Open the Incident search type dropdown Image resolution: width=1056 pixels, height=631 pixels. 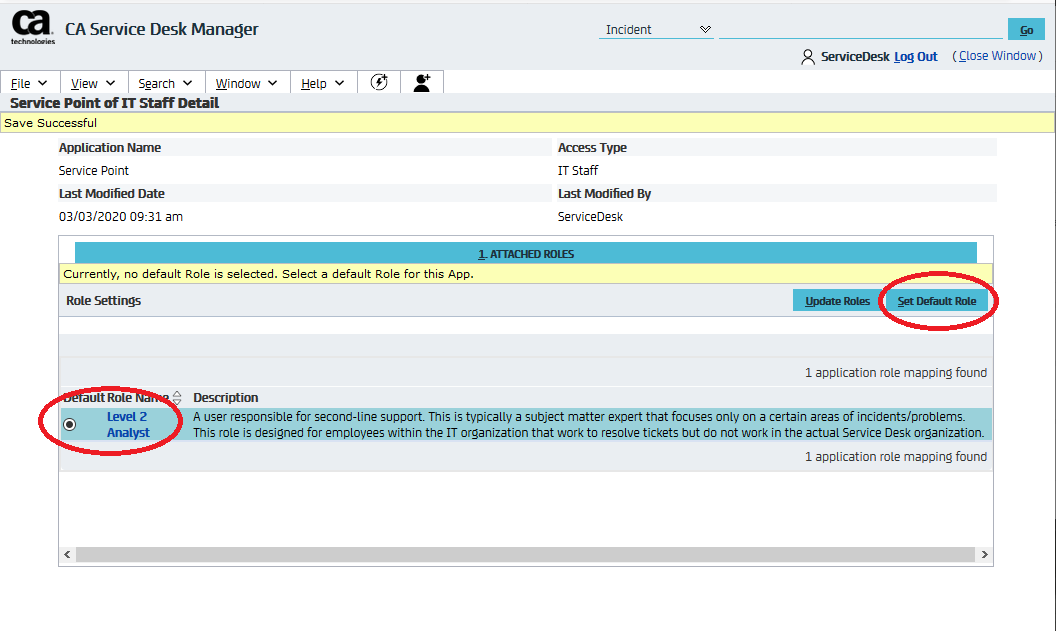656,30
